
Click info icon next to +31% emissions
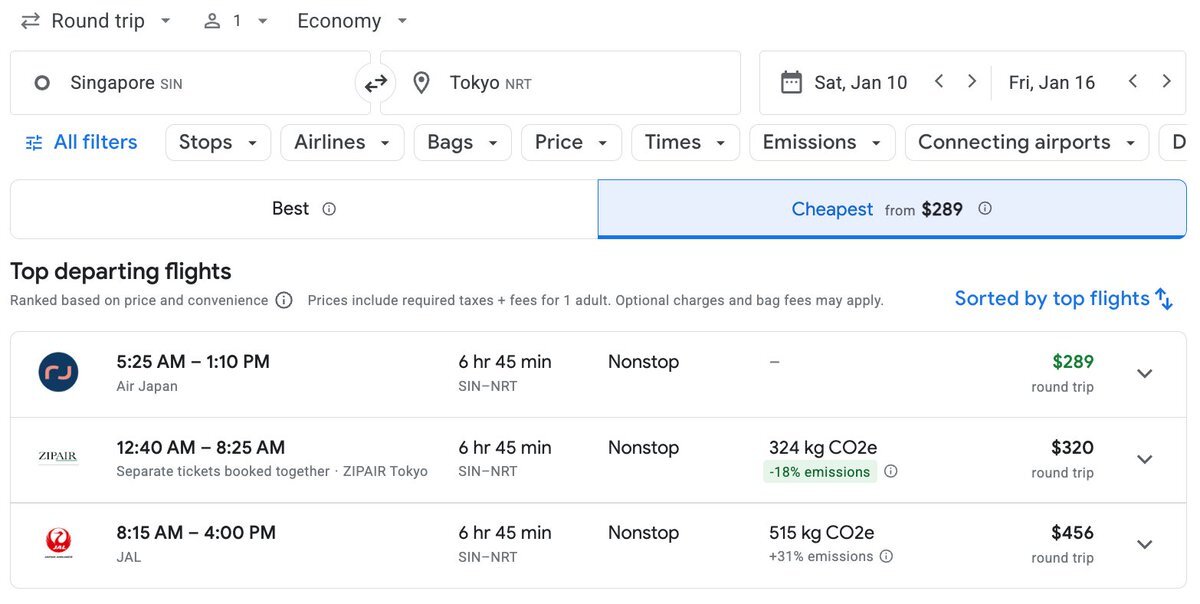(x=886, y=557)
